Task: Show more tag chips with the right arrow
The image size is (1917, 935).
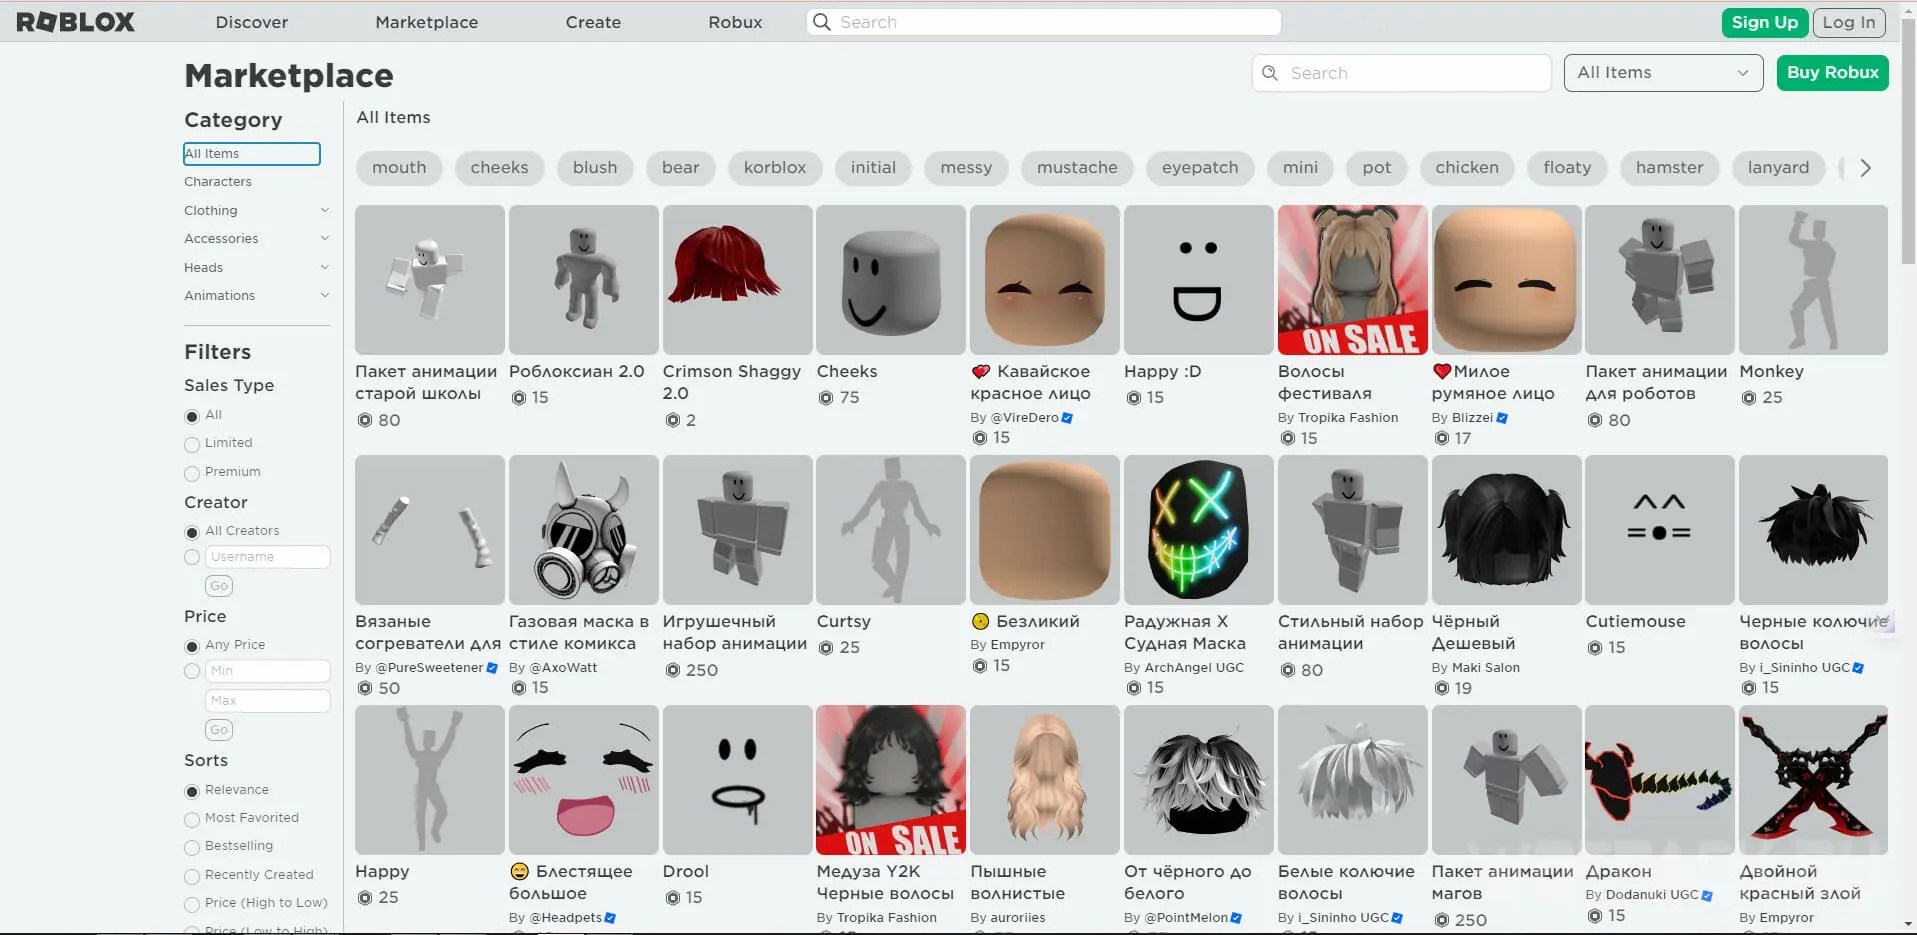Action: [1865, 168]
